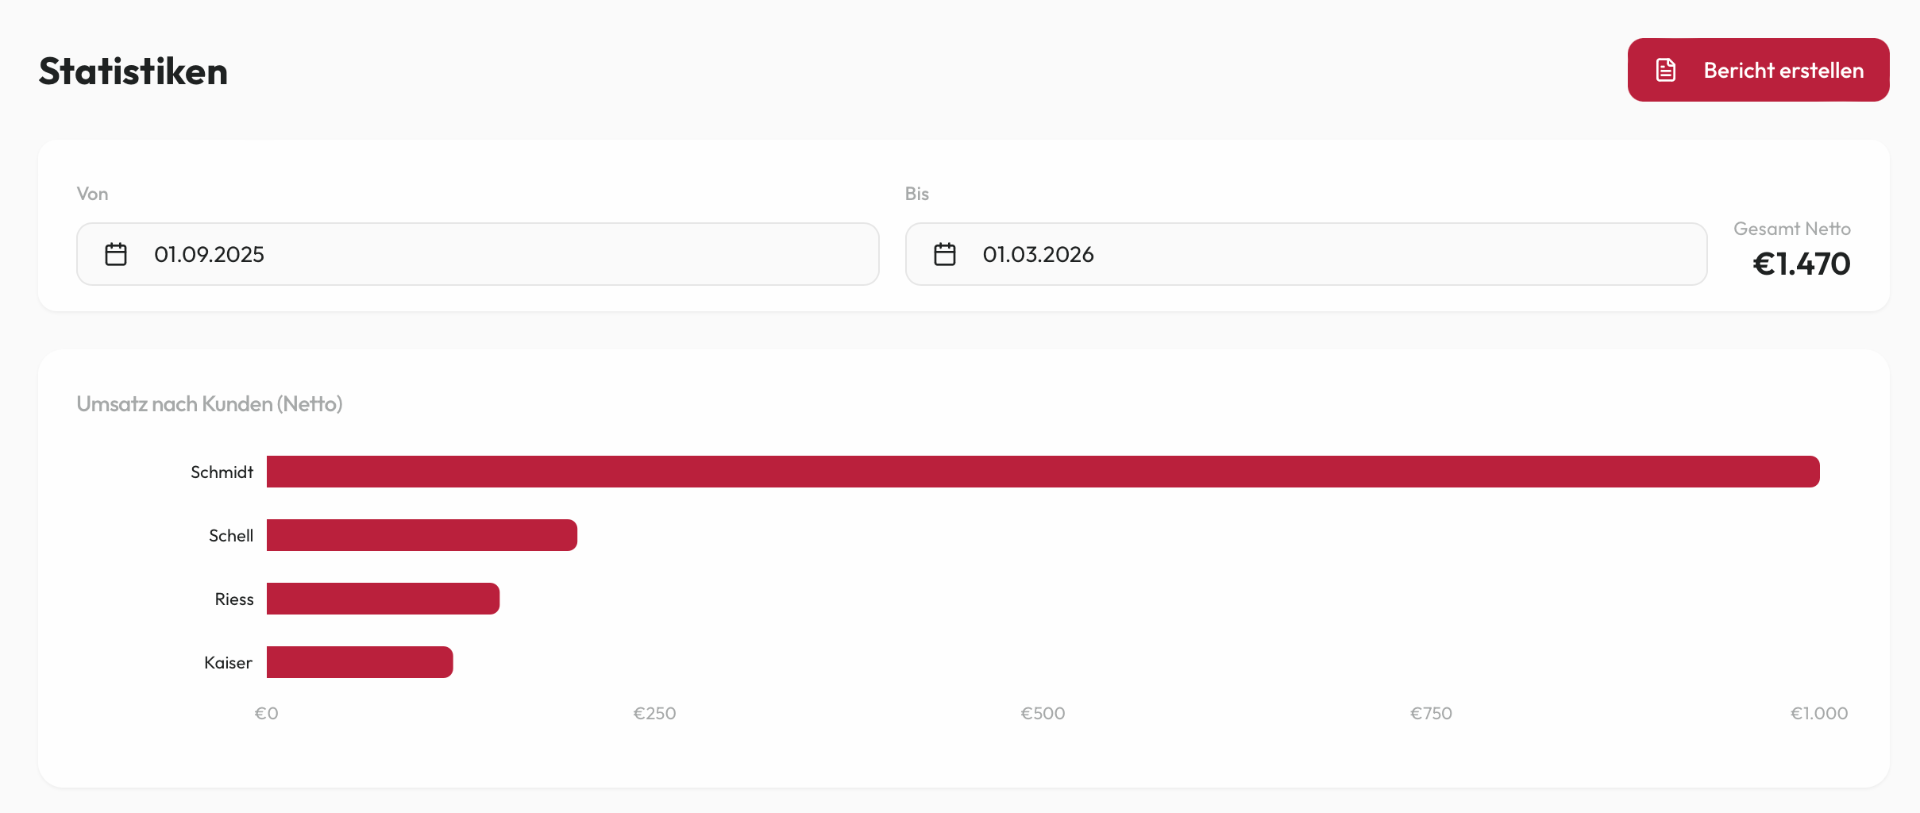Viewport: 1920px width, 813px height.
Task: Open the Bis date calendar icon
Action: point(945,254)
